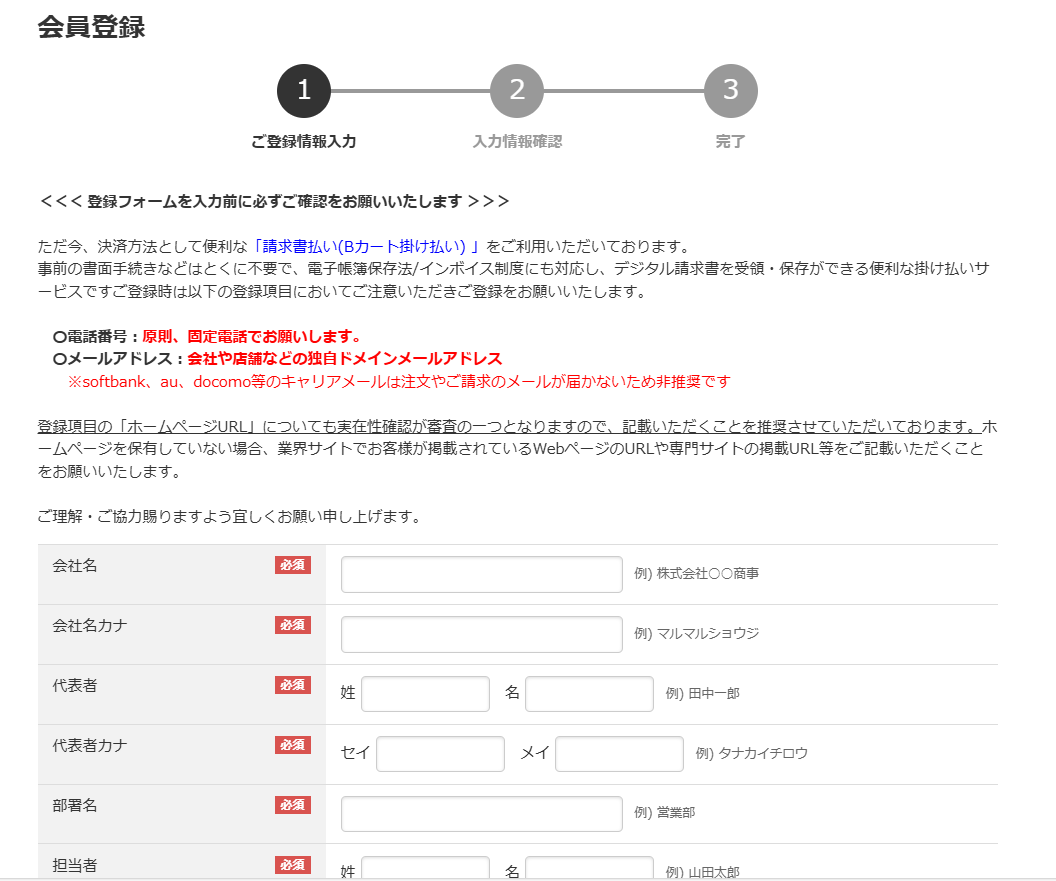This screenshot has width=1056, height=881.
Task: Focus the 会社名 input field
Action: [482, 575]
